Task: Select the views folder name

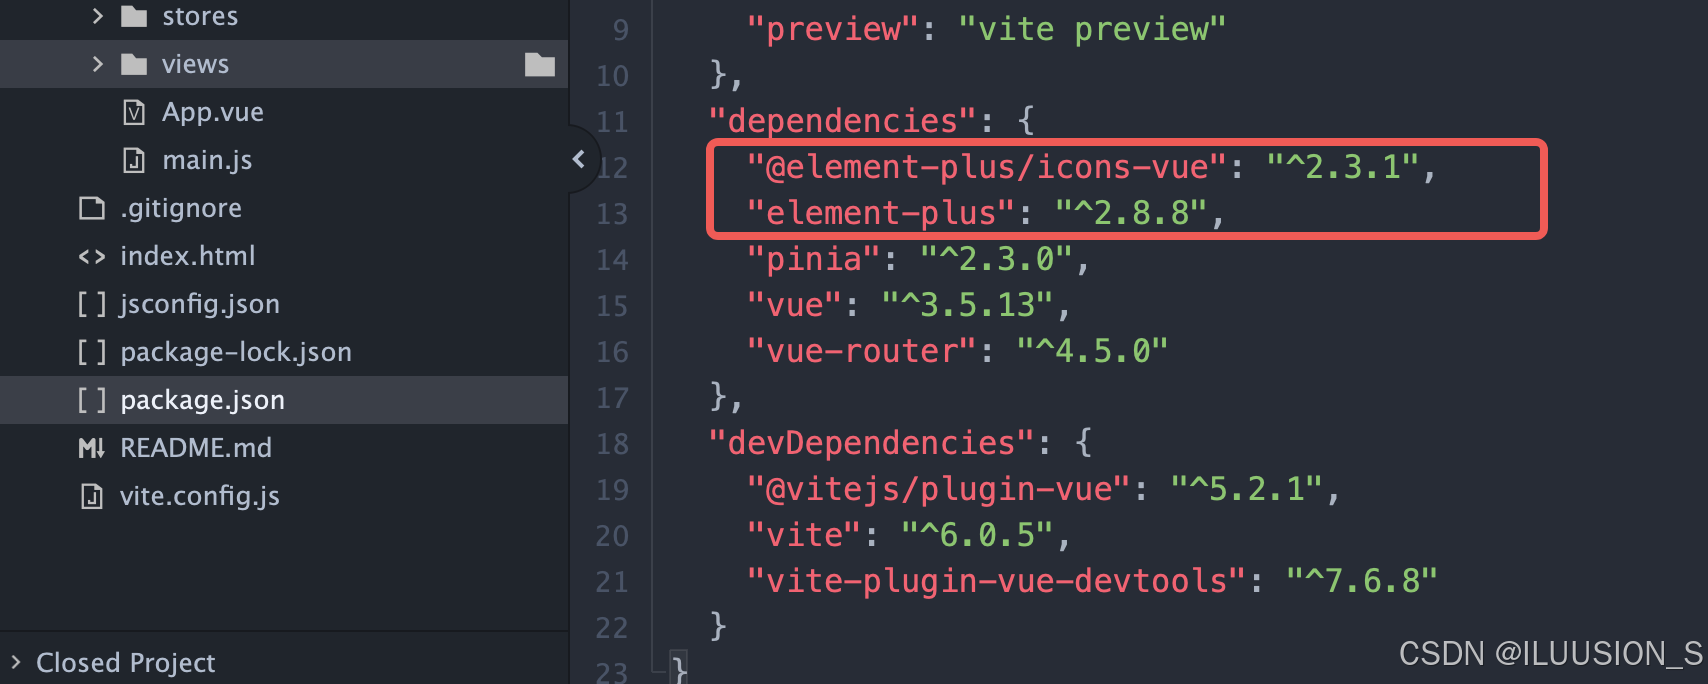Action: click(x=195, y=64)
